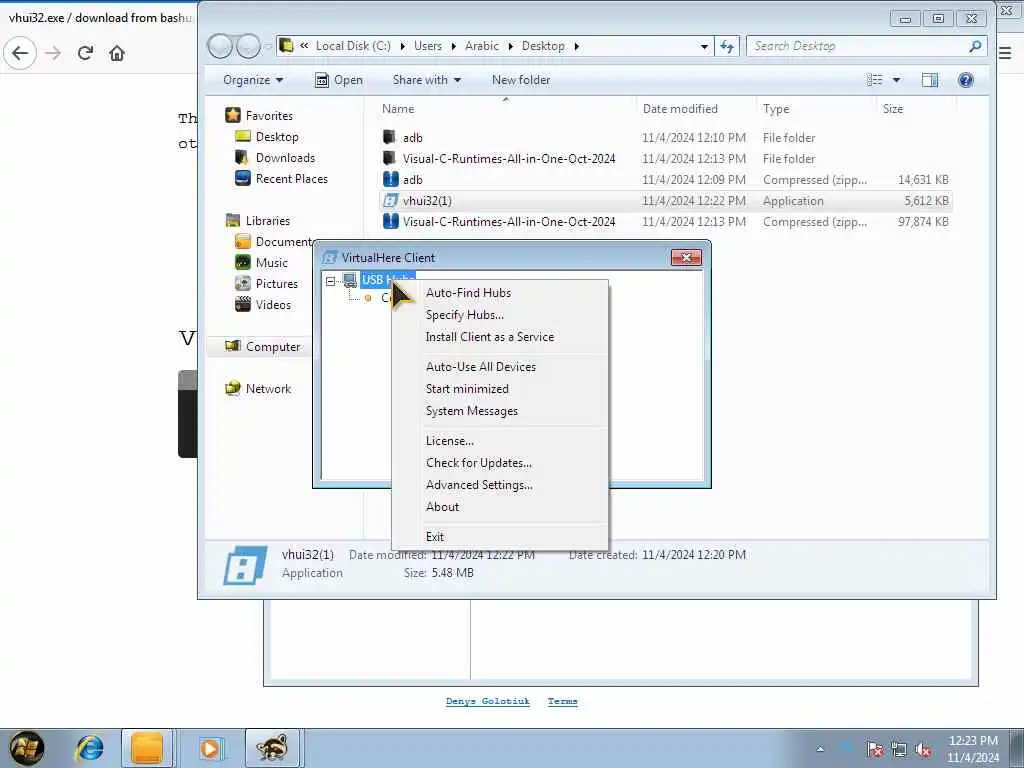Select Check for Updates... entry
Image resolution: width=1024 pixels, height=768 pixels.
click(479, 463)
